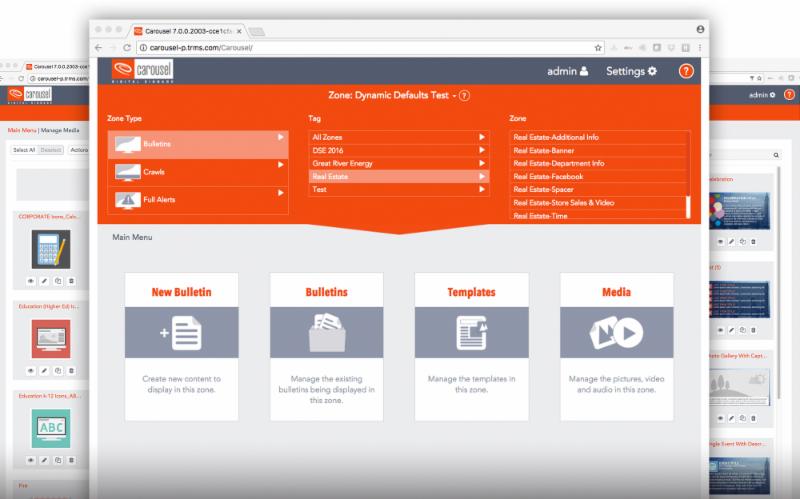Open the calculator thumbnail in left window
This screenshot has width=800, height=499.
click(x=51, y=249)
